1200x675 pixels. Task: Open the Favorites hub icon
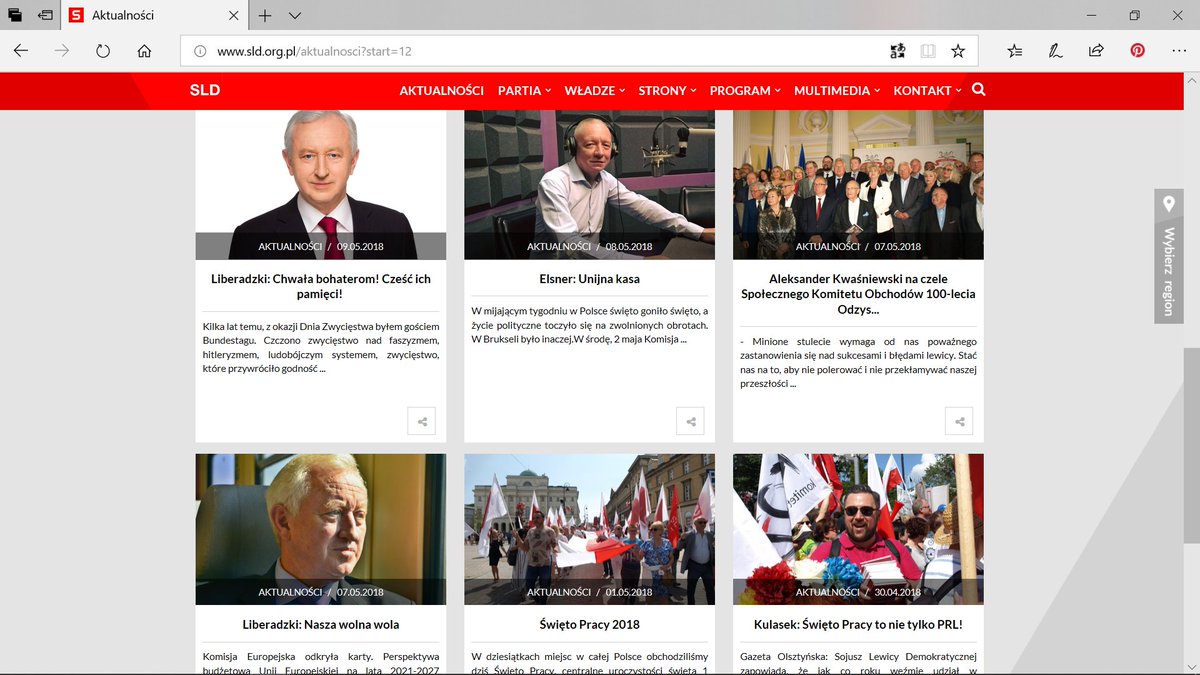pos(1015,51)
